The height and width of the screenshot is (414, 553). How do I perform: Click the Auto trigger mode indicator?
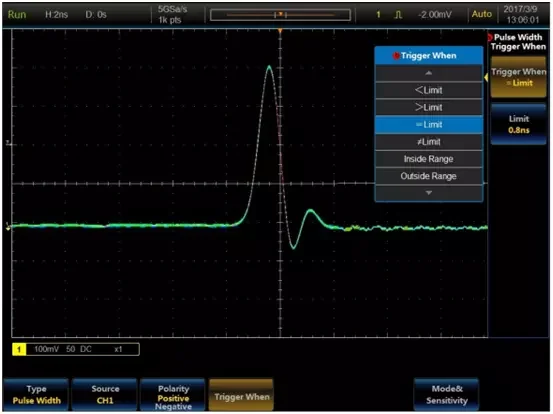point(481,14)
